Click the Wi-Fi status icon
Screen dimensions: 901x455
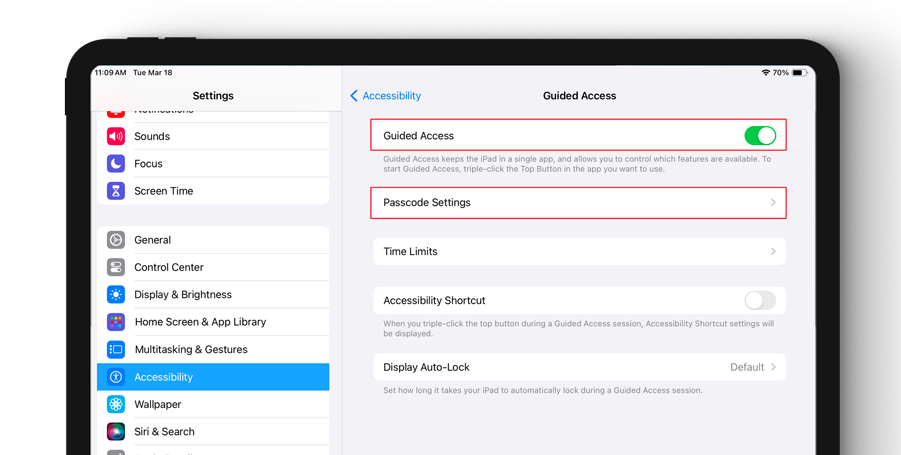click(765, 72)
